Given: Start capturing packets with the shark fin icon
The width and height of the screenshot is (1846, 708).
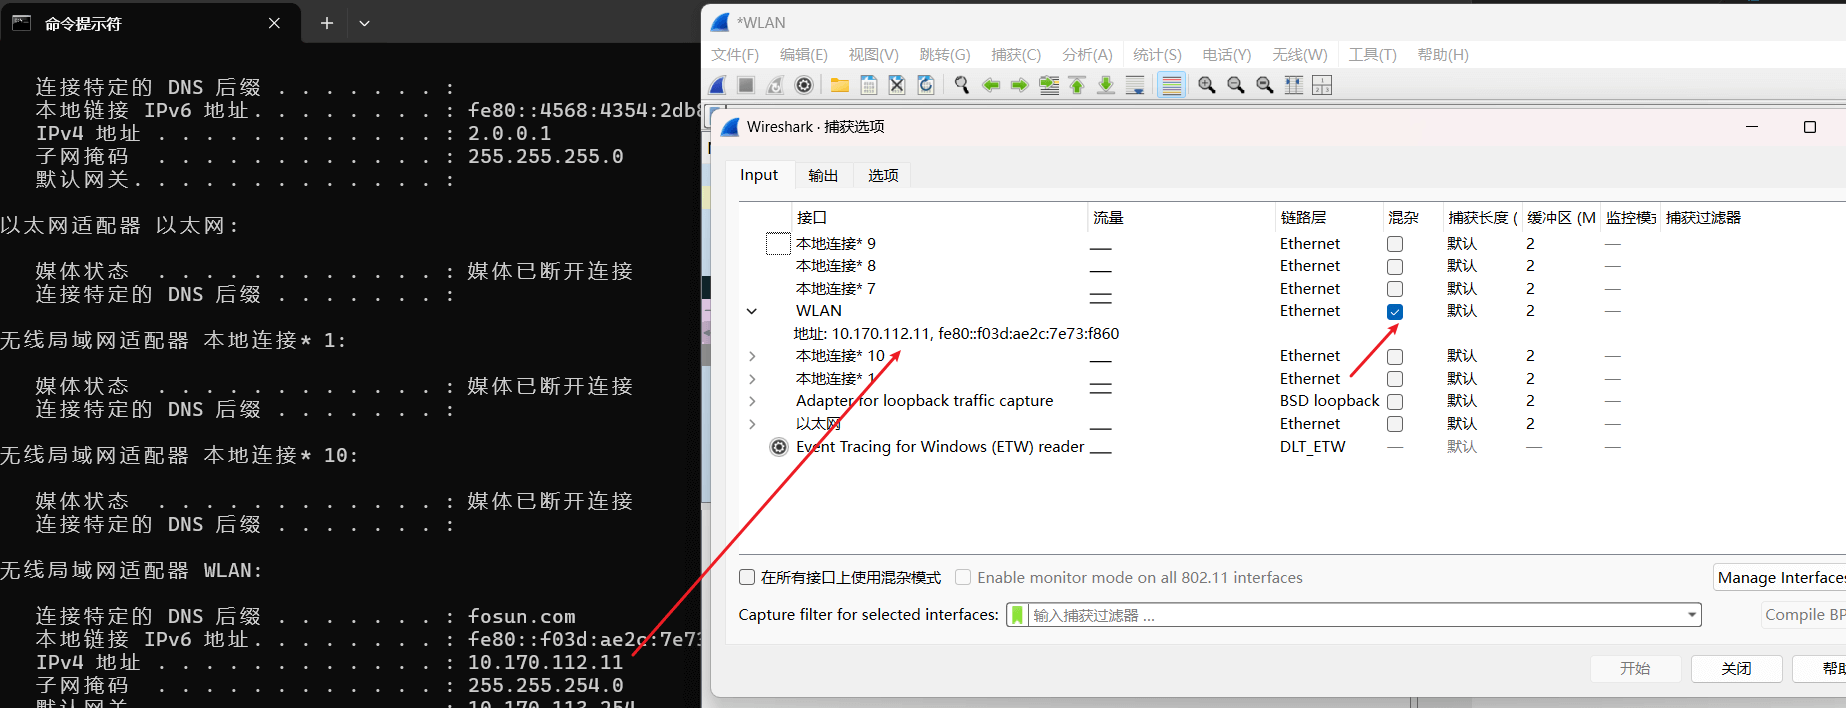Looking at the screenshot, I should 718,85.
